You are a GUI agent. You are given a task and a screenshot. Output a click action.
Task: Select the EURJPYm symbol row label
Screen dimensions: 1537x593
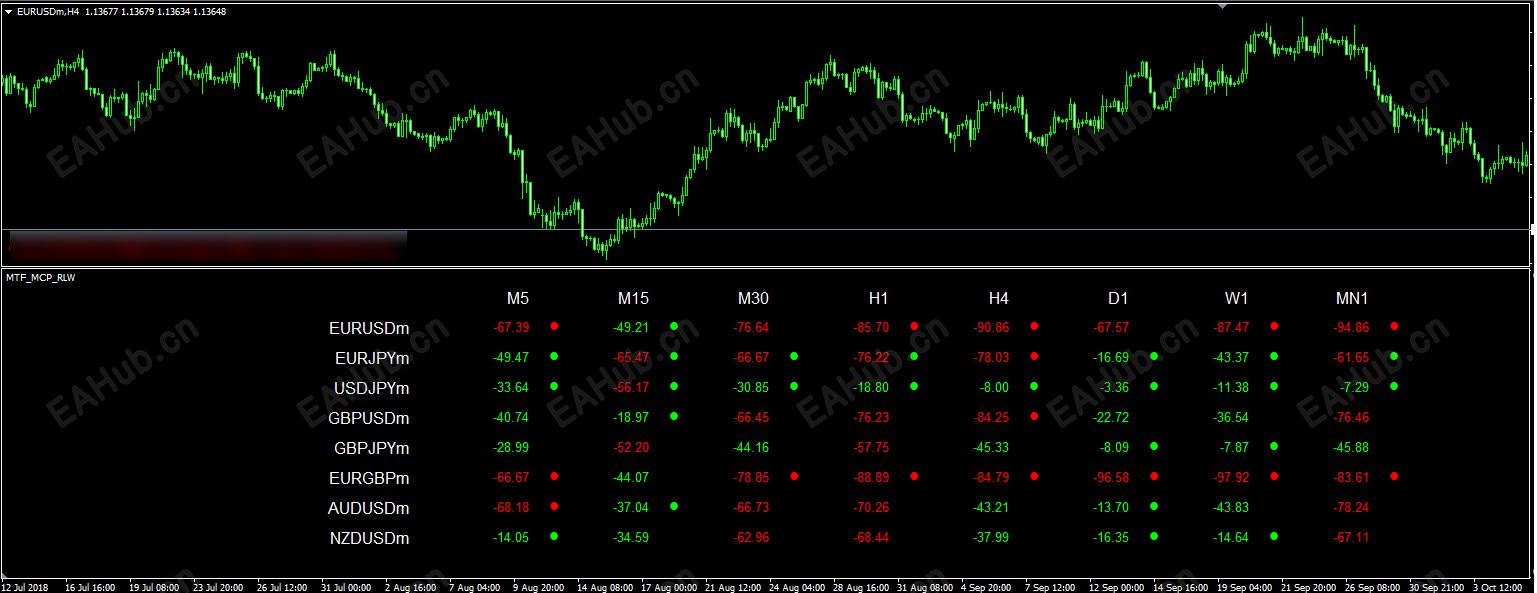tap(372, 358)
